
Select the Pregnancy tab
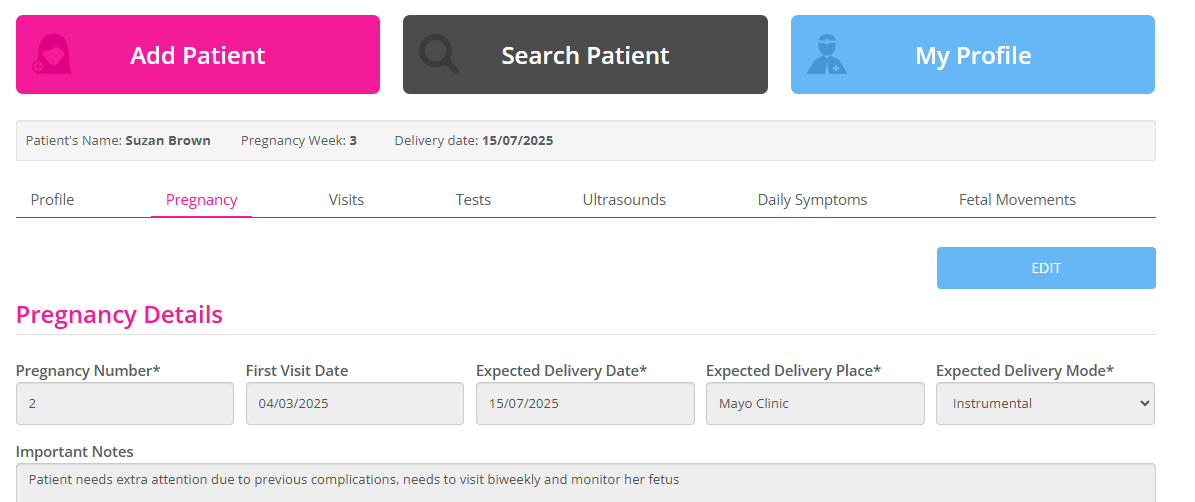[x=201, y=200]
